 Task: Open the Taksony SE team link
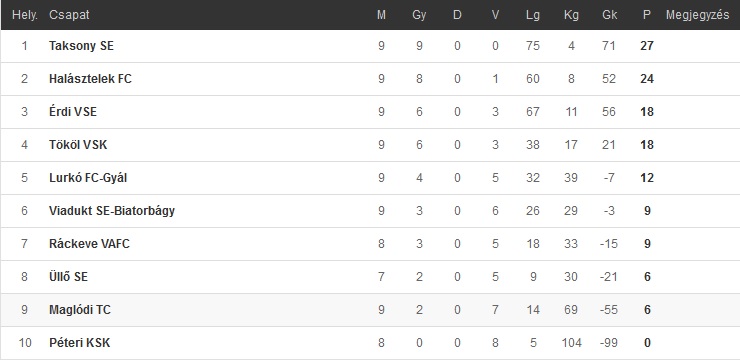[x=81, y=46]
